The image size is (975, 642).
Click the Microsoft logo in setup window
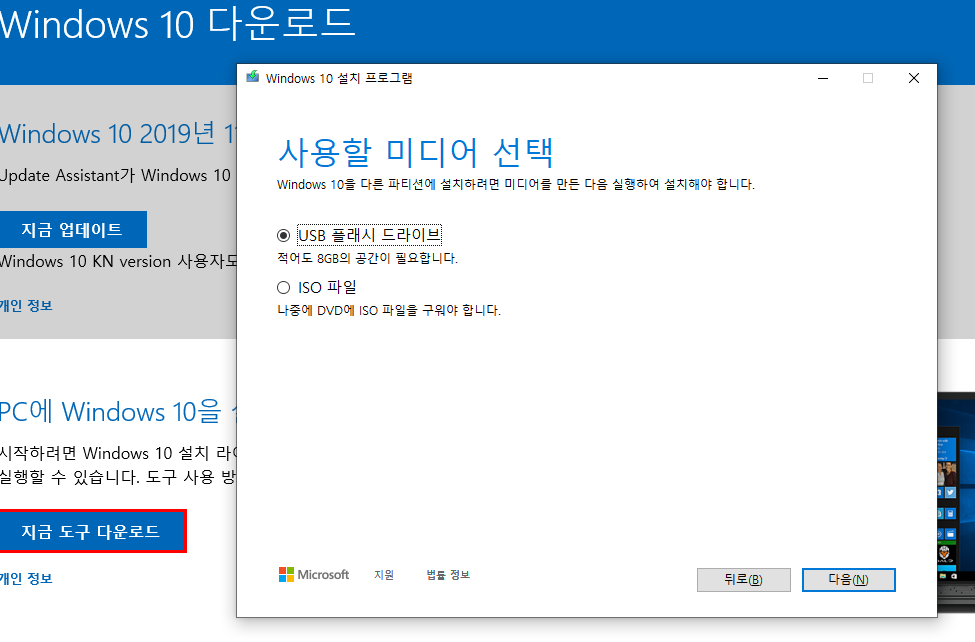click(x=314, y=574)
